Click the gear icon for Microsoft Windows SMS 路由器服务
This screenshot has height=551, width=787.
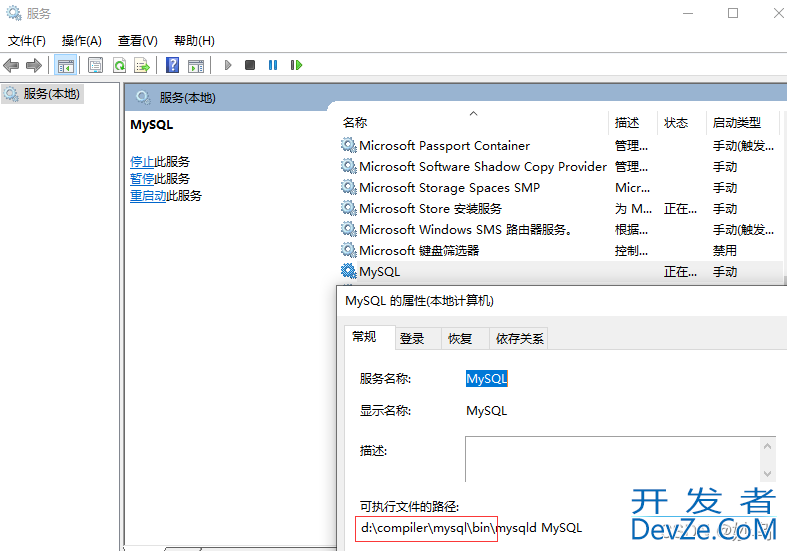click(x=348, y=229)
